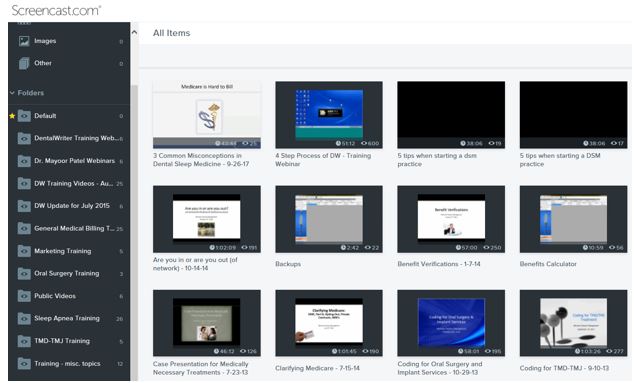The width and height of the screenshot is (634, 383).
Task: Click the sidebar scroll-up arrow
Action: [134, 32]
